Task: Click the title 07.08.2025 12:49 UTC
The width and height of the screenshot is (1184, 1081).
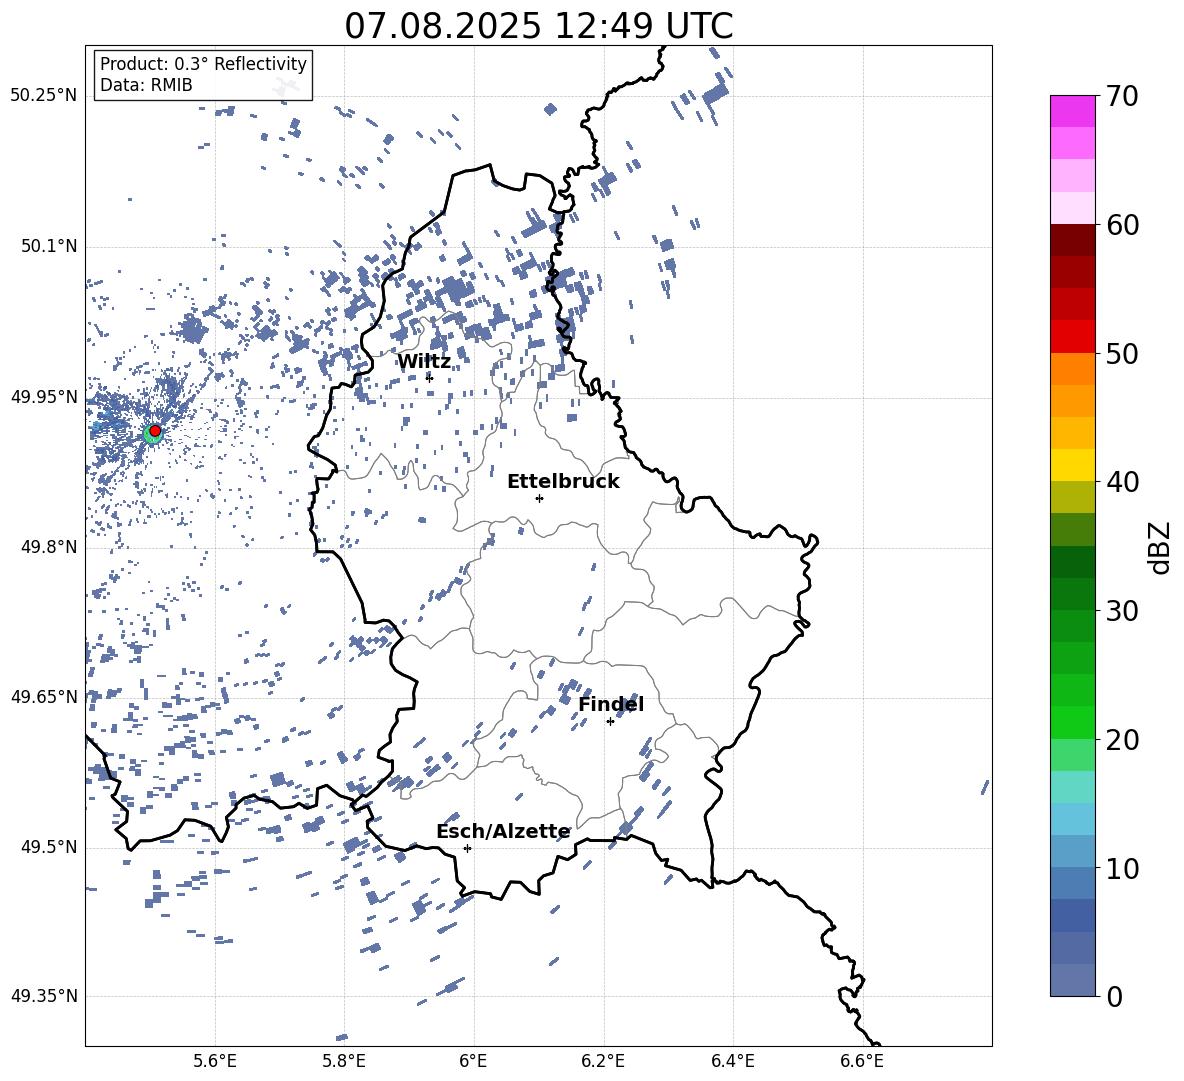Action: (538, 26)
